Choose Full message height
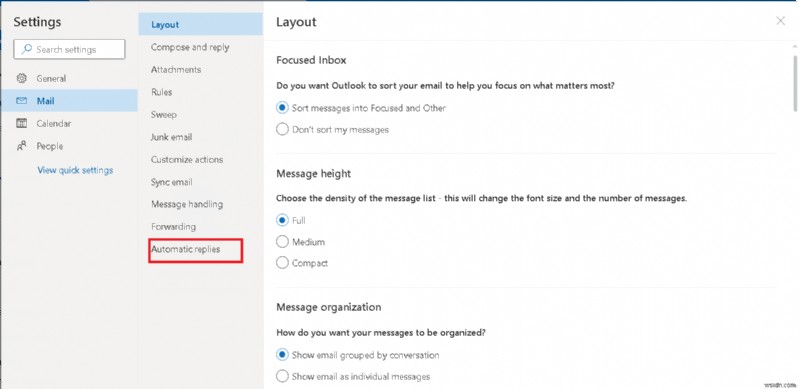The height and width of the screenshot is (389, 800). pos(282,221)
